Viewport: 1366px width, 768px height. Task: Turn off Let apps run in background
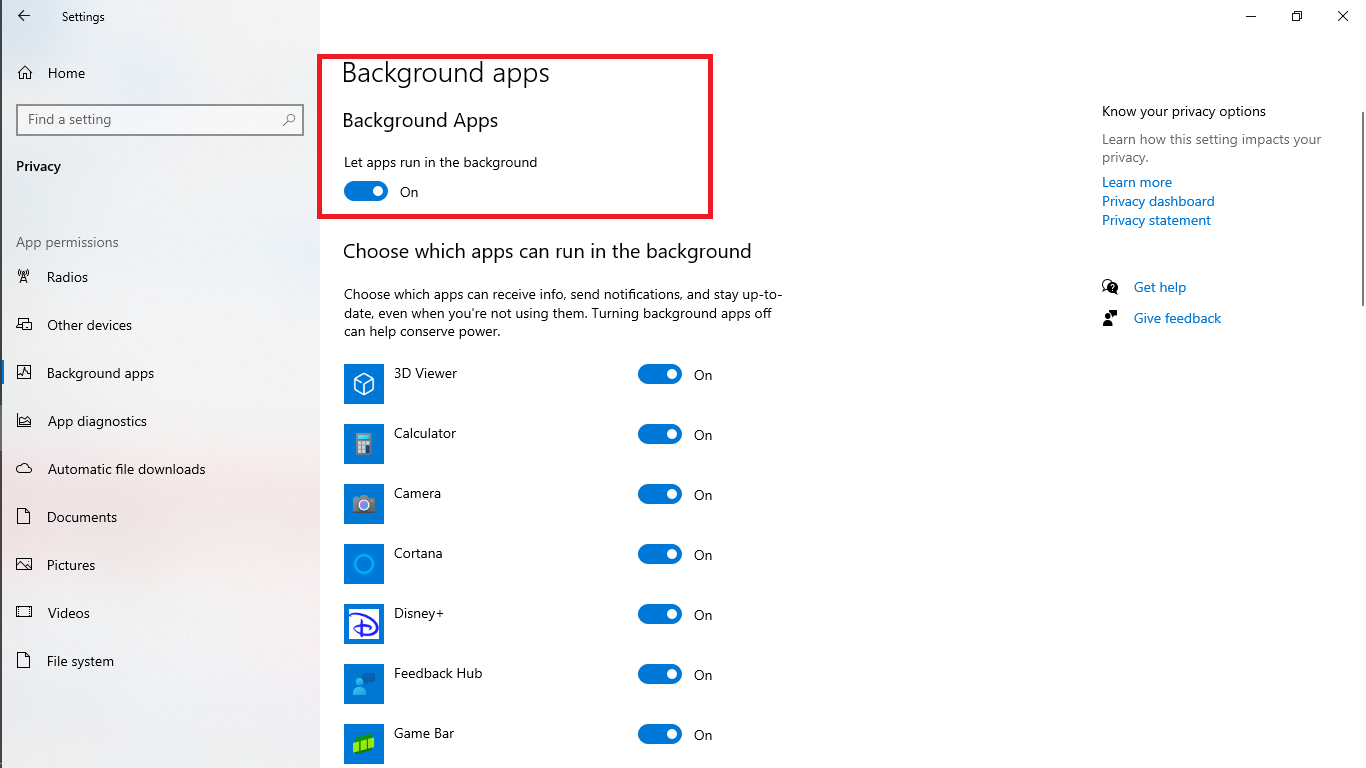[366, 191]
